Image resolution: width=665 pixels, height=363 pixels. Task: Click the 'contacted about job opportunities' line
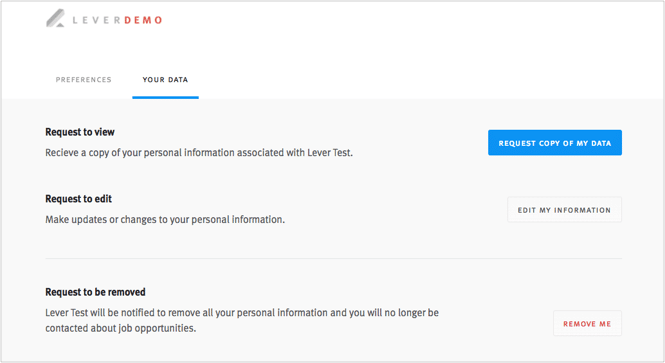click(x=121, y=328)
